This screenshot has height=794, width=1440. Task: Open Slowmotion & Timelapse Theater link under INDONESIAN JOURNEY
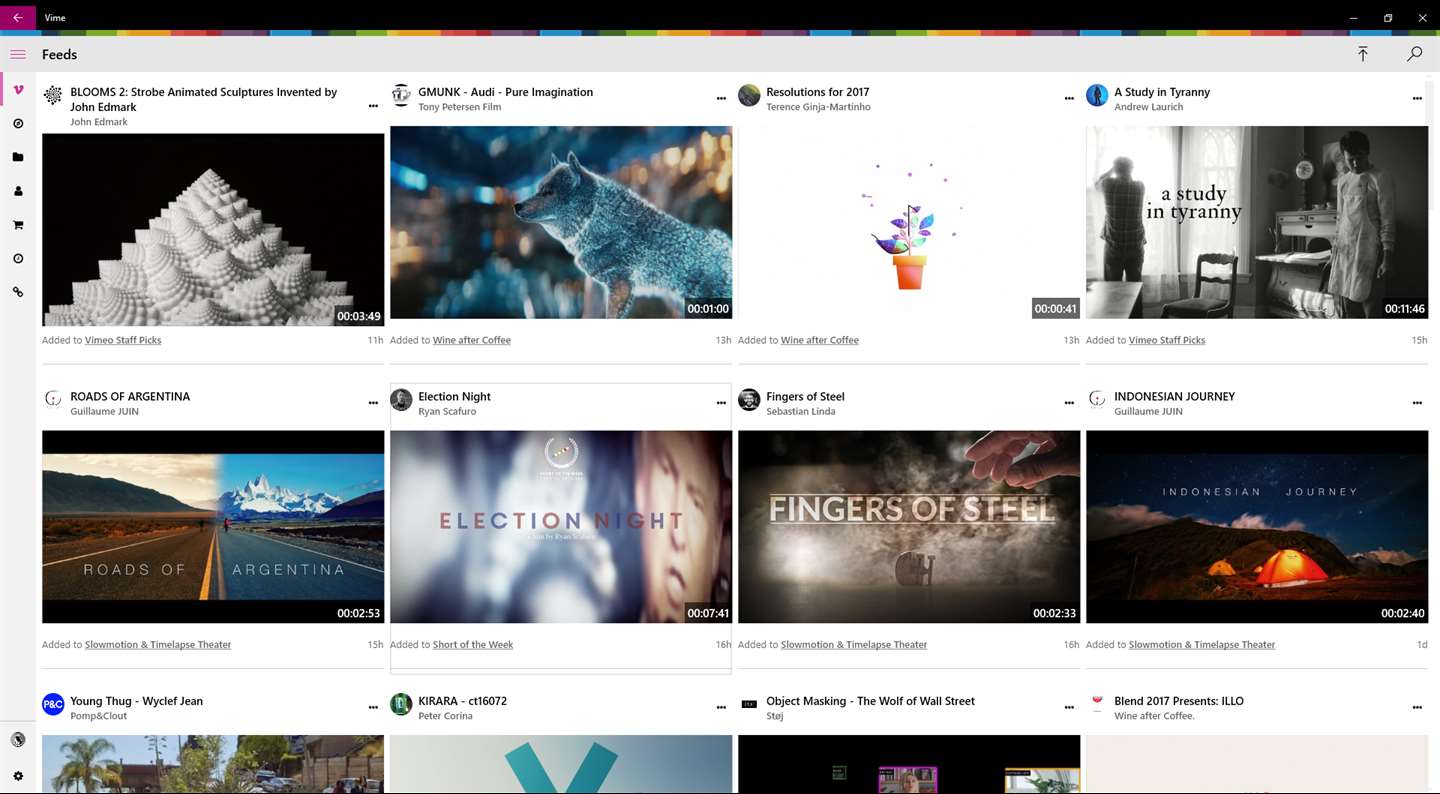[1202, 645]
